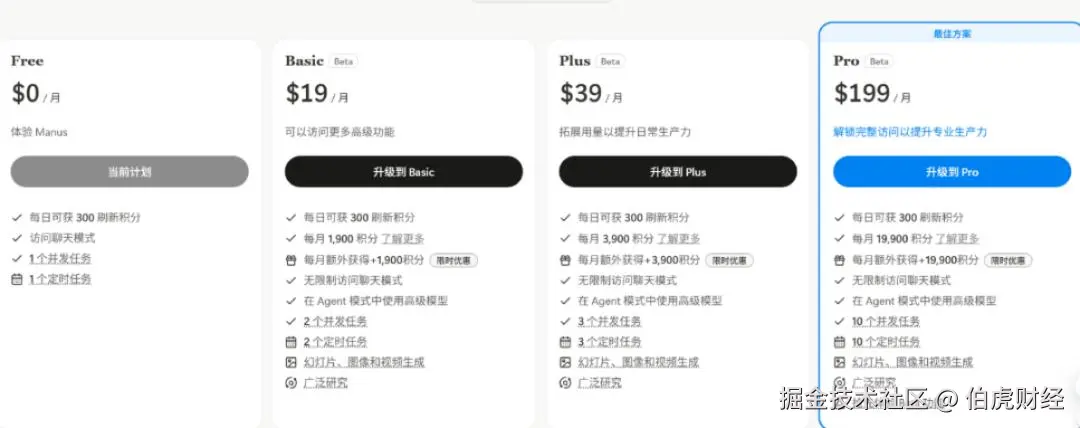Click the gift icon in Basic plan's 每月额外获得+1,900积分

[x=291, y=261]
